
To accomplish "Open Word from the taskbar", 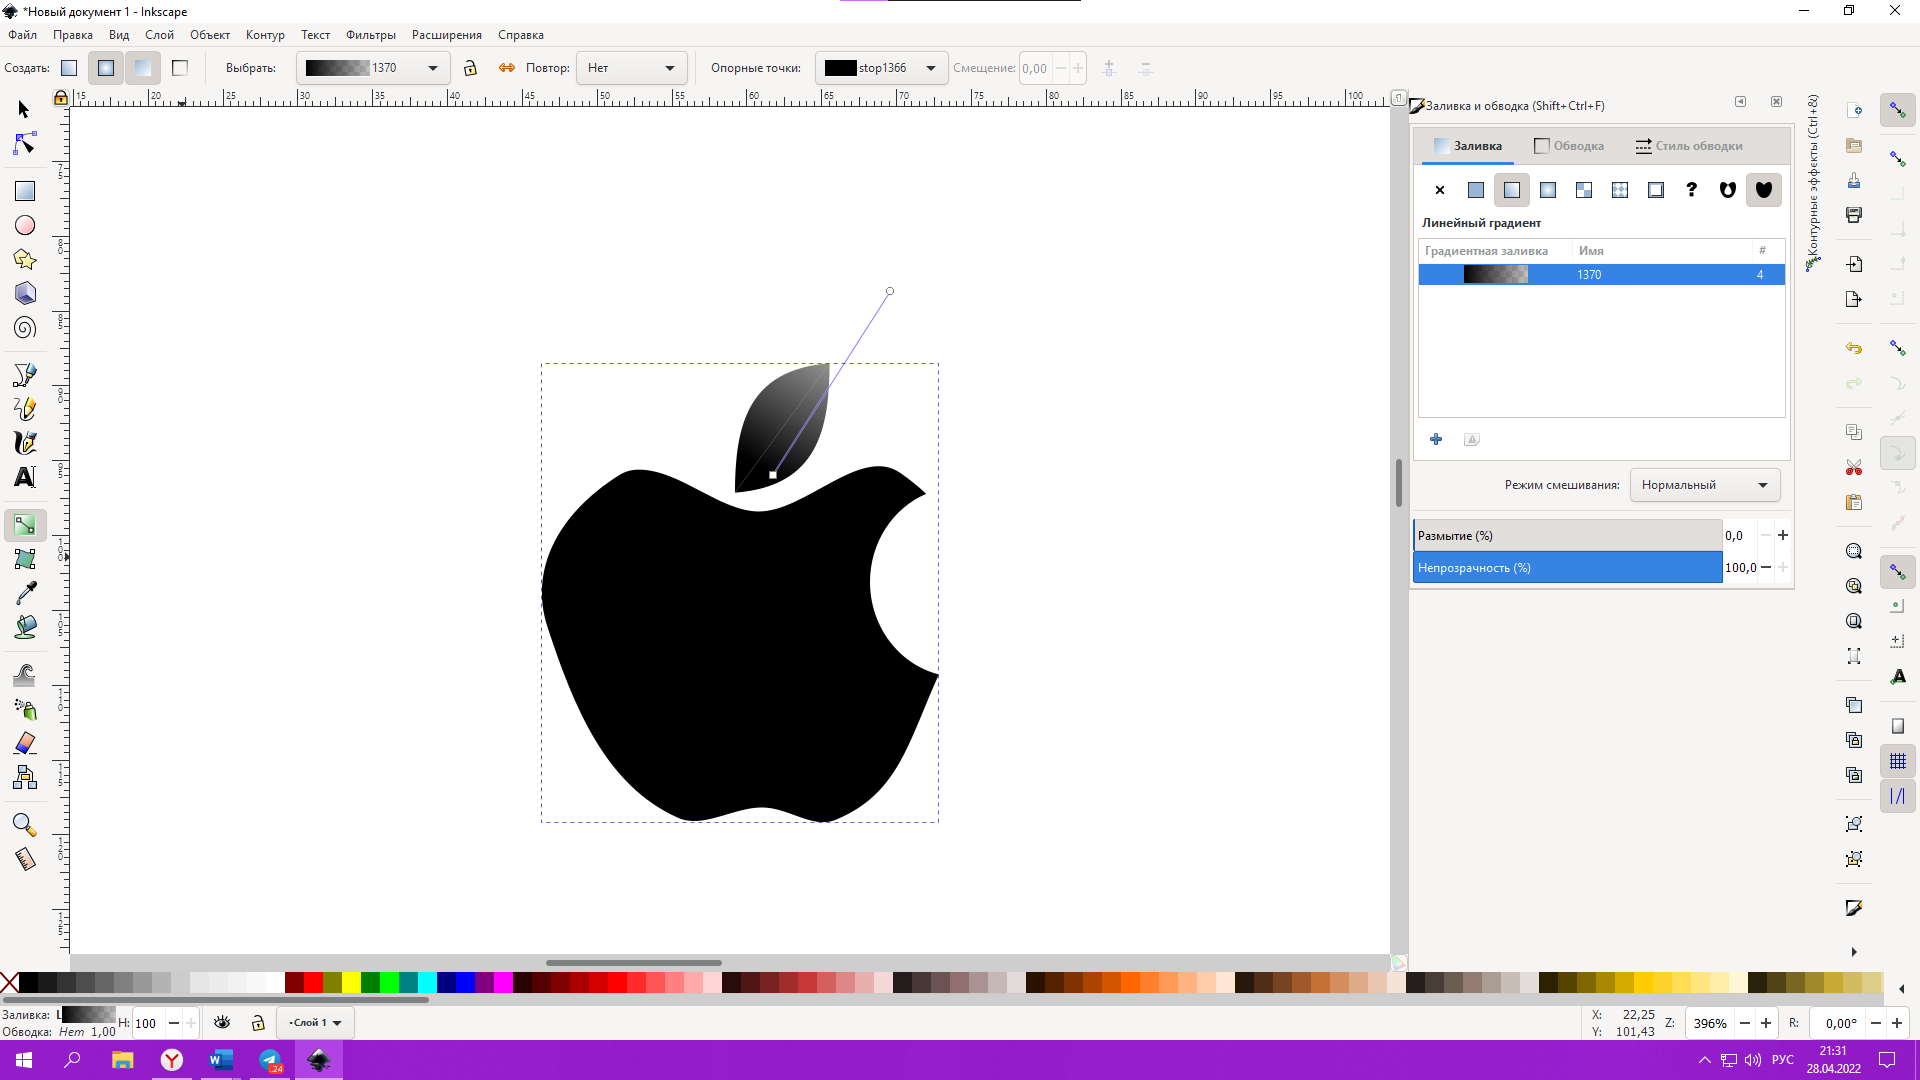I will click(x=221, y=1060).
